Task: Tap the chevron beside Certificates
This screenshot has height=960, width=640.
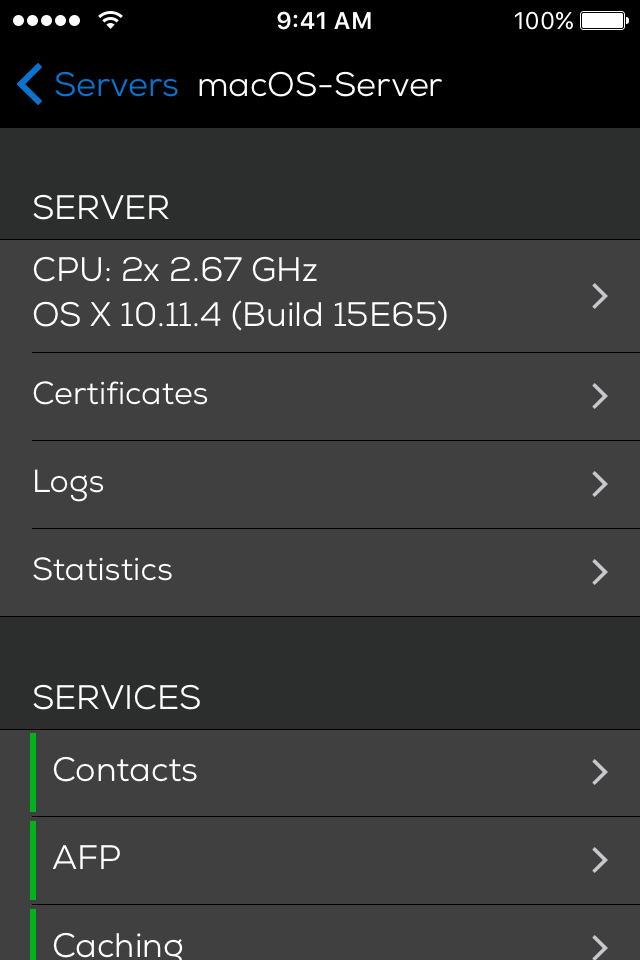Action: point(600,396)
